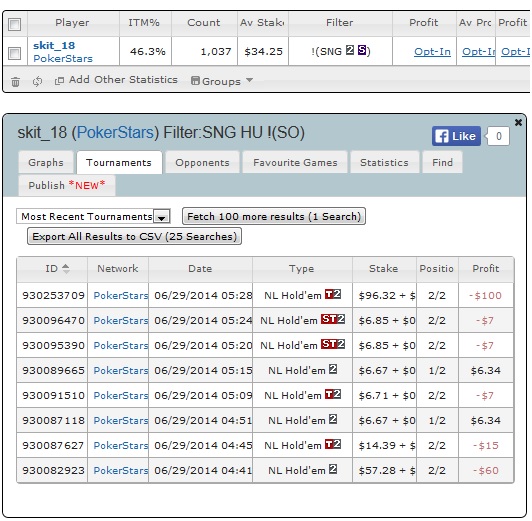Click ST2 icon in row 930096470

[x=333, y=319]
